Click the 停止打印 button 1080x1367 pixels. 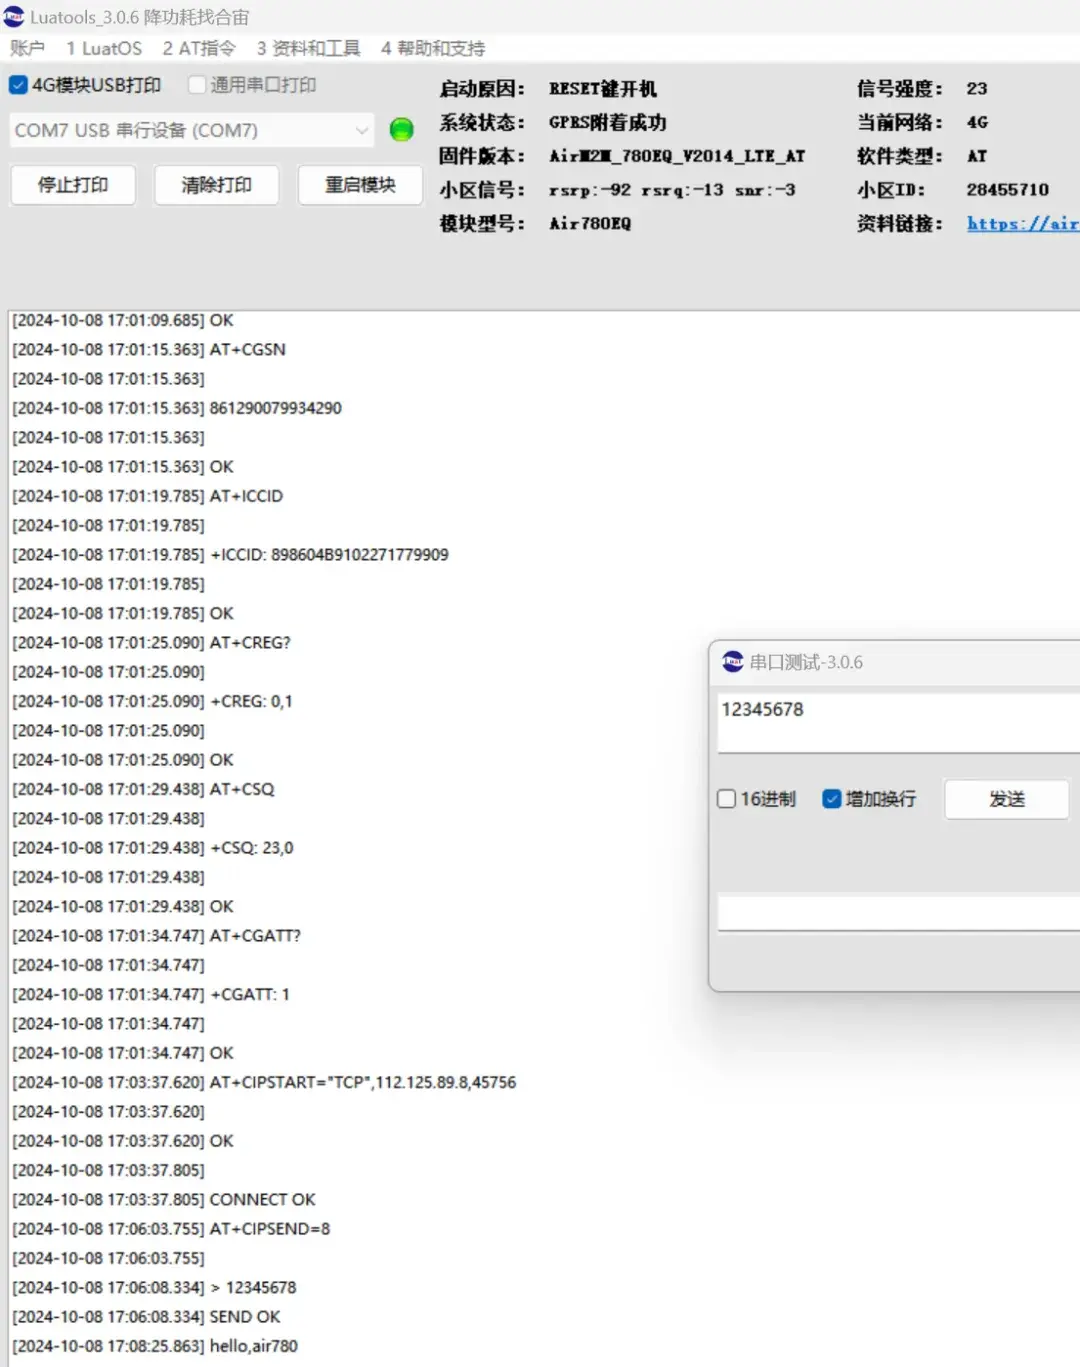pyautogui.click(x=73, y=185)
